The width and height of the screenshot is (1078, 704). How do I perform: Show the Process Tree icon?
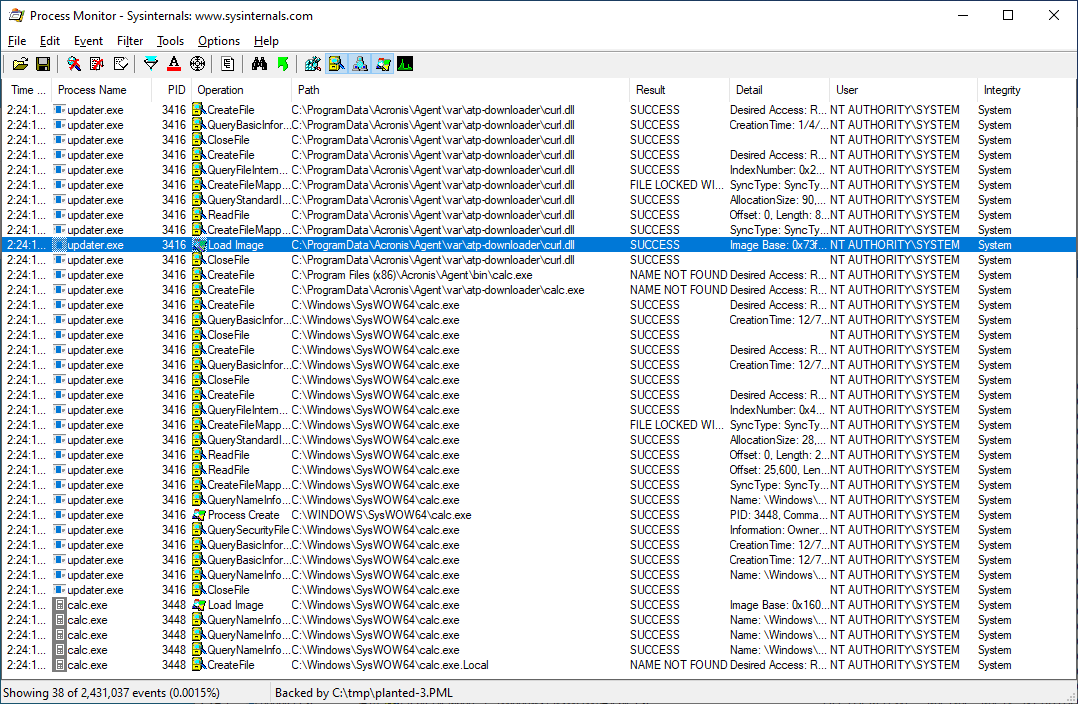point(228,64)
